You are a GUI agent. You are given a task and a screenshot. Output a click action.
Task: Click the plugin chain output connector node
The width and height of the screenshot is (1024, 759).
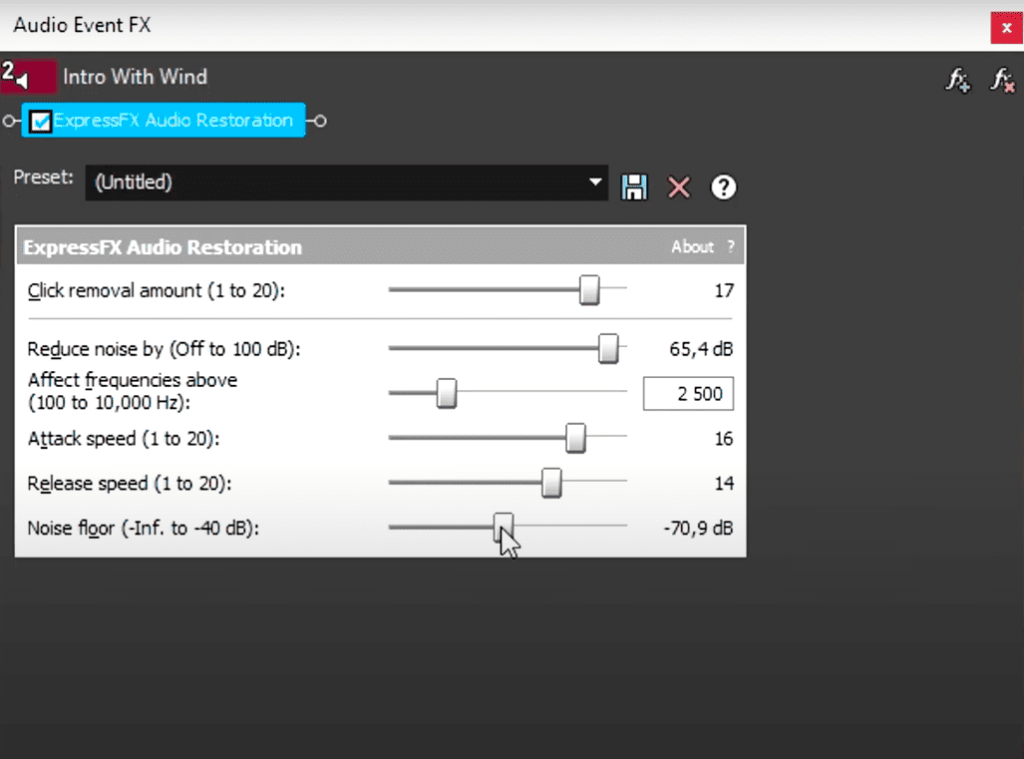point(319,121)
